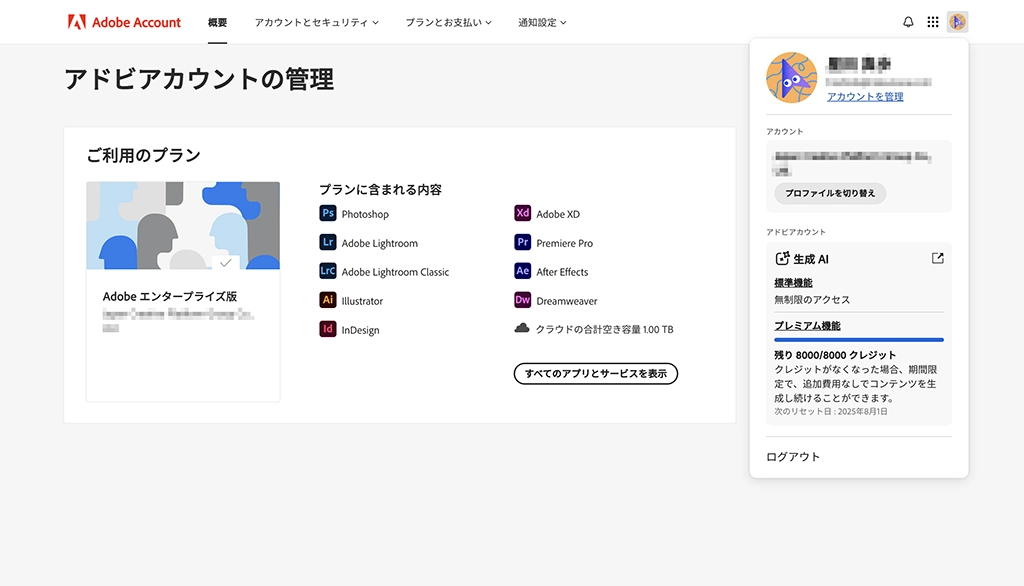This screenshot has width=1024, height=586.
Task: Click 標準機能 link
Action: (x=793, y=283)
